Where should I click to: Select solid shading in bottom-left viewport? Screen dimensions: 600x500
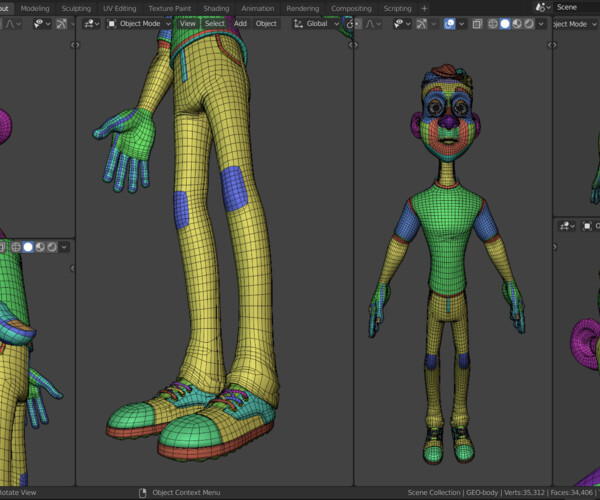tap(28, 247)
